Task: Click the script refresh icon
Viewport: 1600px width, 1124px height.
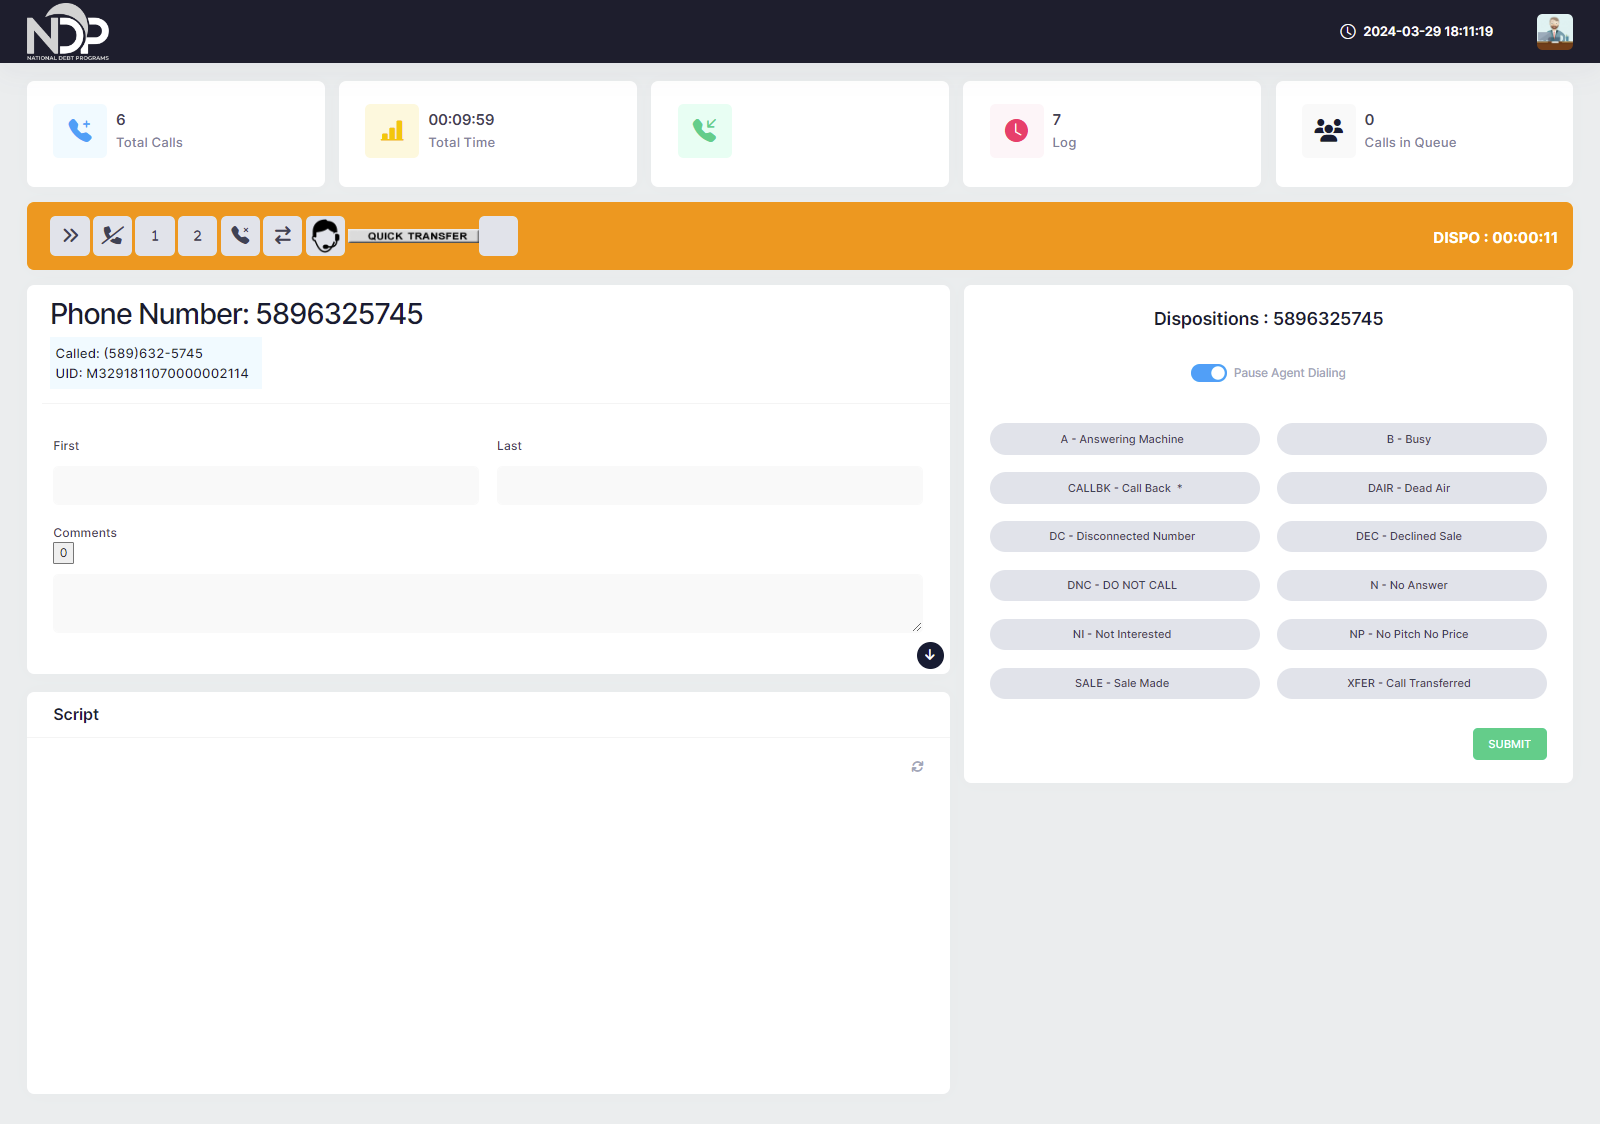Action: tap(917, 767)
